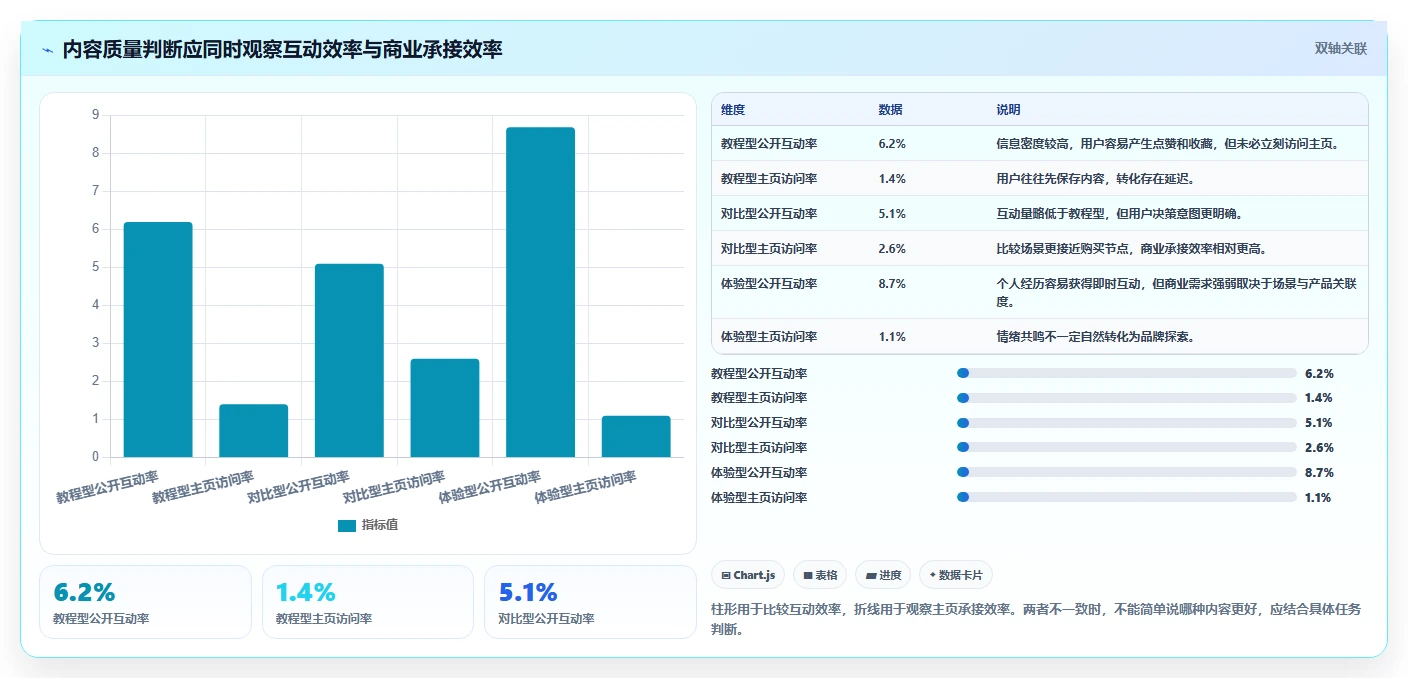
Task: Click the lightning icon beside the title
Action: click(x=47, y=50)
